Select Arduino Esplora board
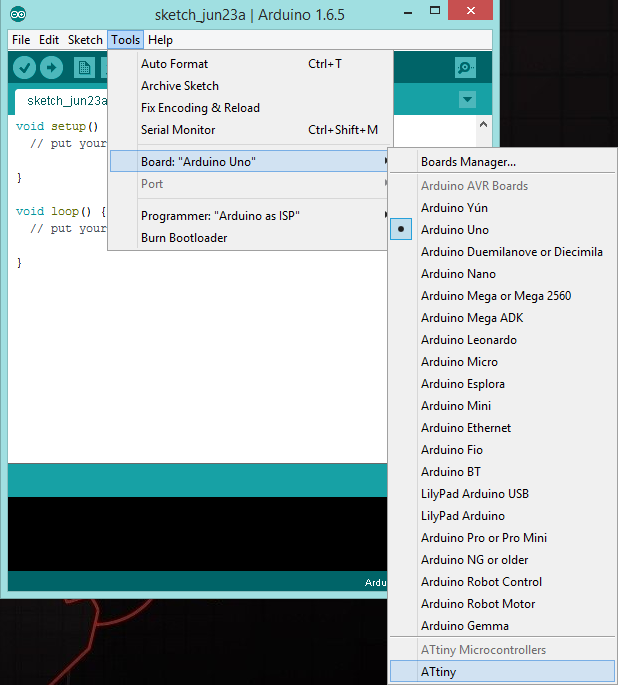 click(x=502, y=384)
